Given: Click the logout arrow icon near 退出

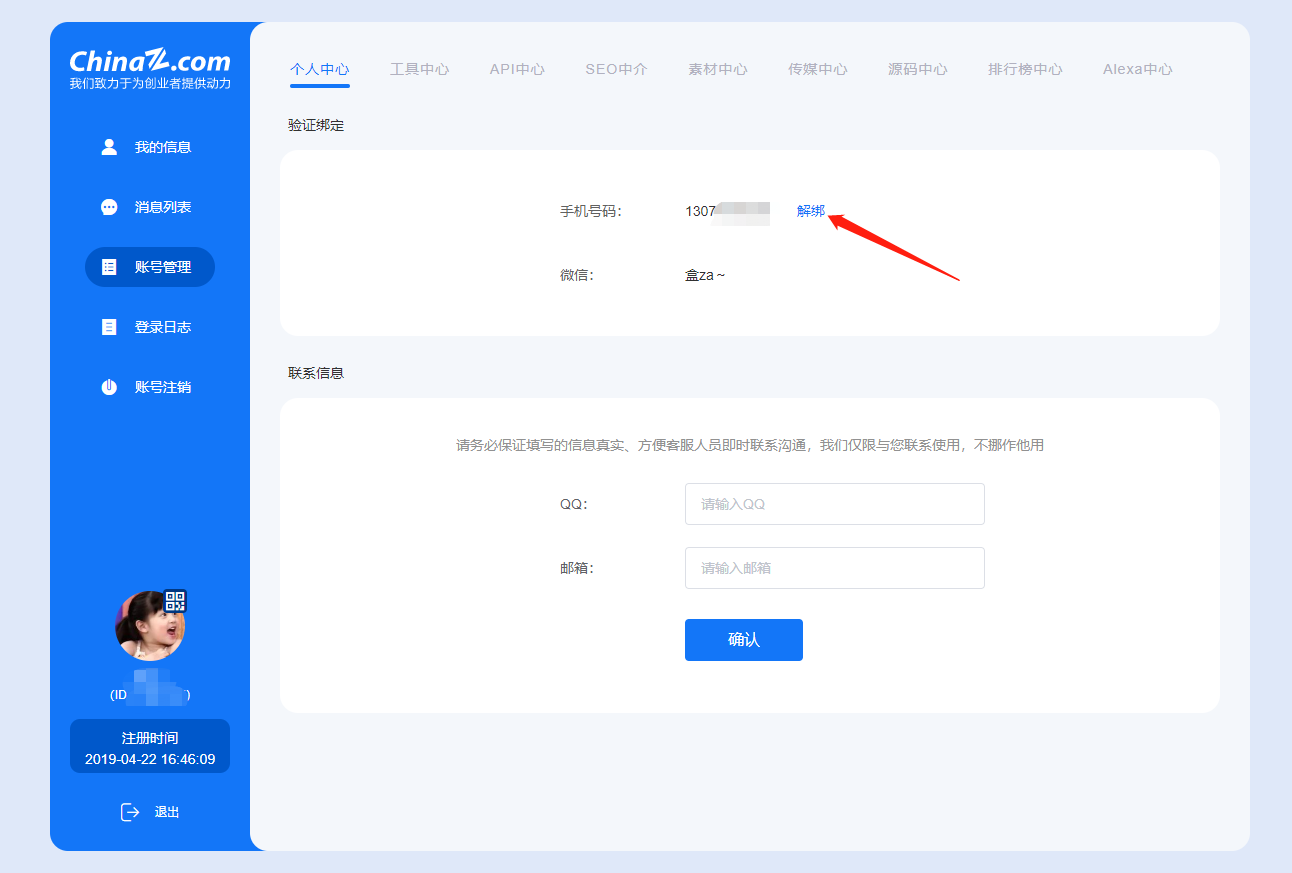Looking at the screenshot, I should 130,812.
